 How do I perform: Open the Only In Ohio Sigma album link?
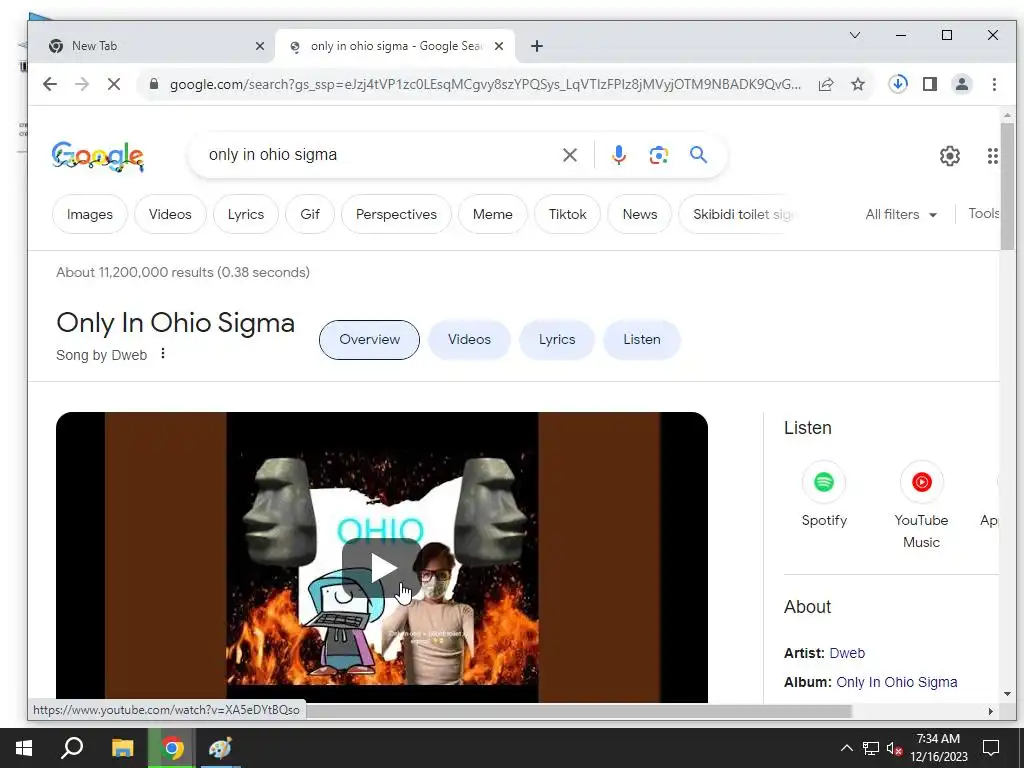897,682
